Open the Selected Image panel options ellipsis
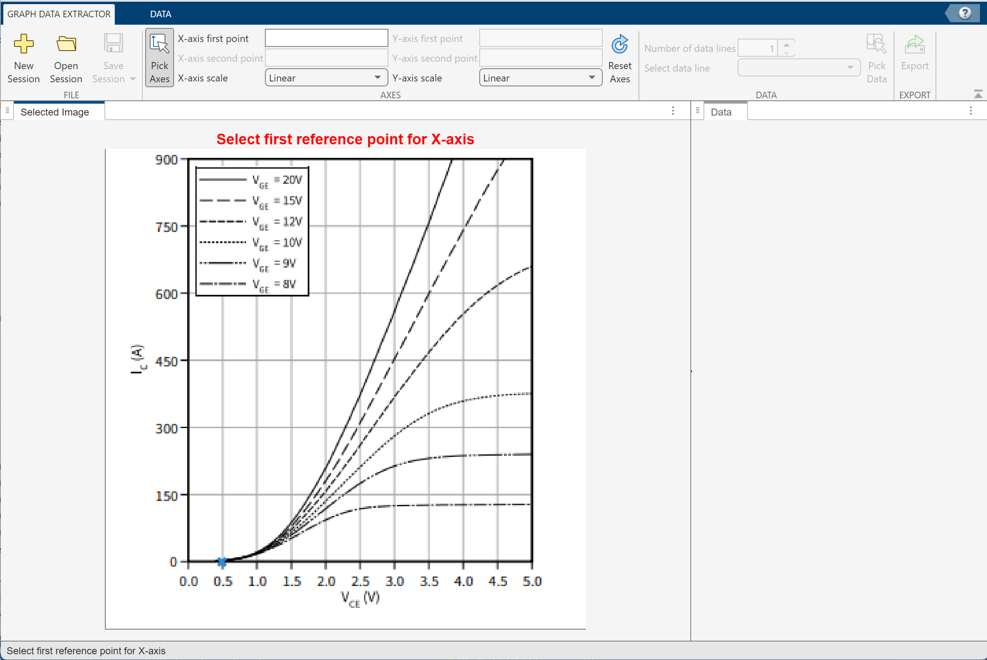987x660 pixels. coord(673,111)
